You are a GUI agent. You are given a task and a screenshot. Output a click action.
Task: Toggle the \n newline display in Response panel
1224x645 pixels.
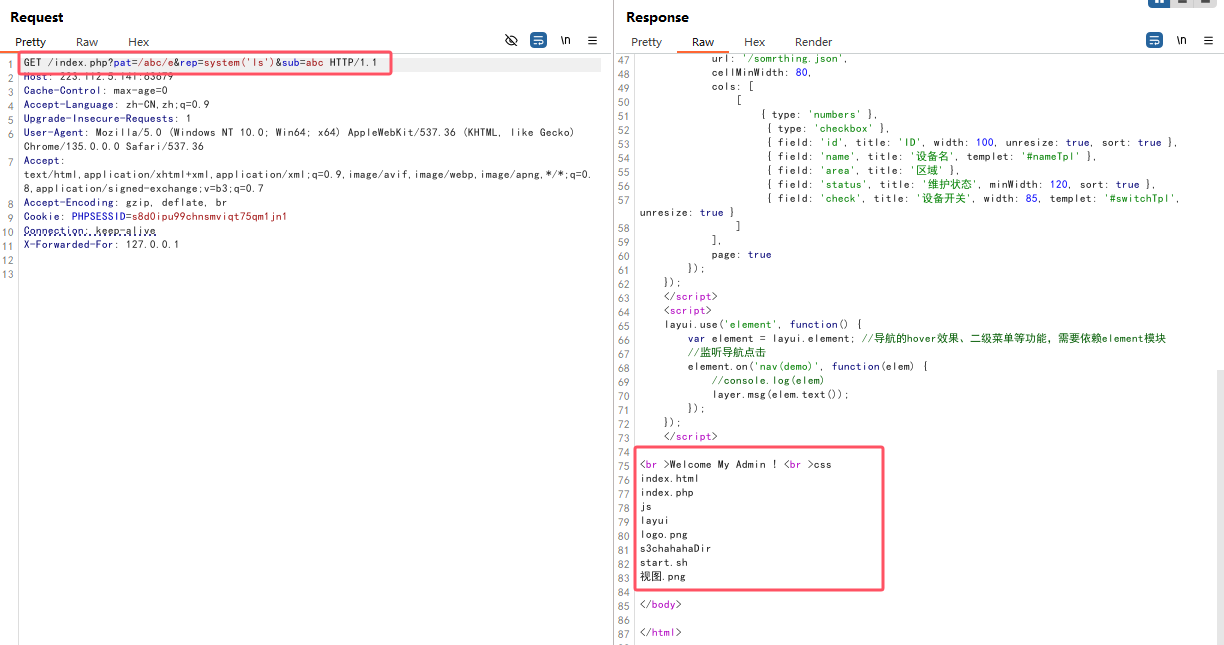(x=1181, y=40)
